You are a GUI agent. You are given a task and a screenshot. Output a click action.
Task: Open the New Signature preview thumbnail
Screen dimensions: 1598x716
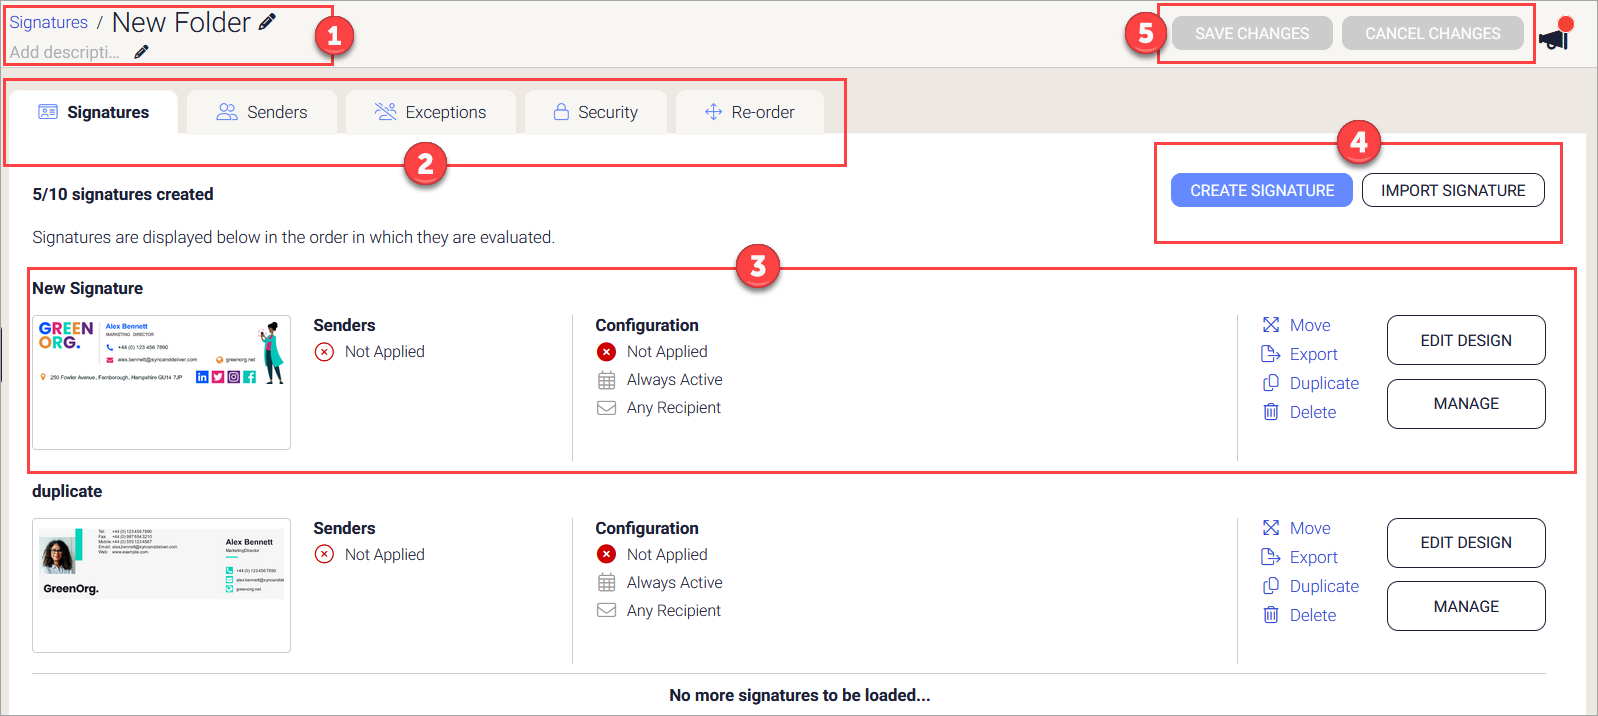pyautogui.click(x=161, y=382)
